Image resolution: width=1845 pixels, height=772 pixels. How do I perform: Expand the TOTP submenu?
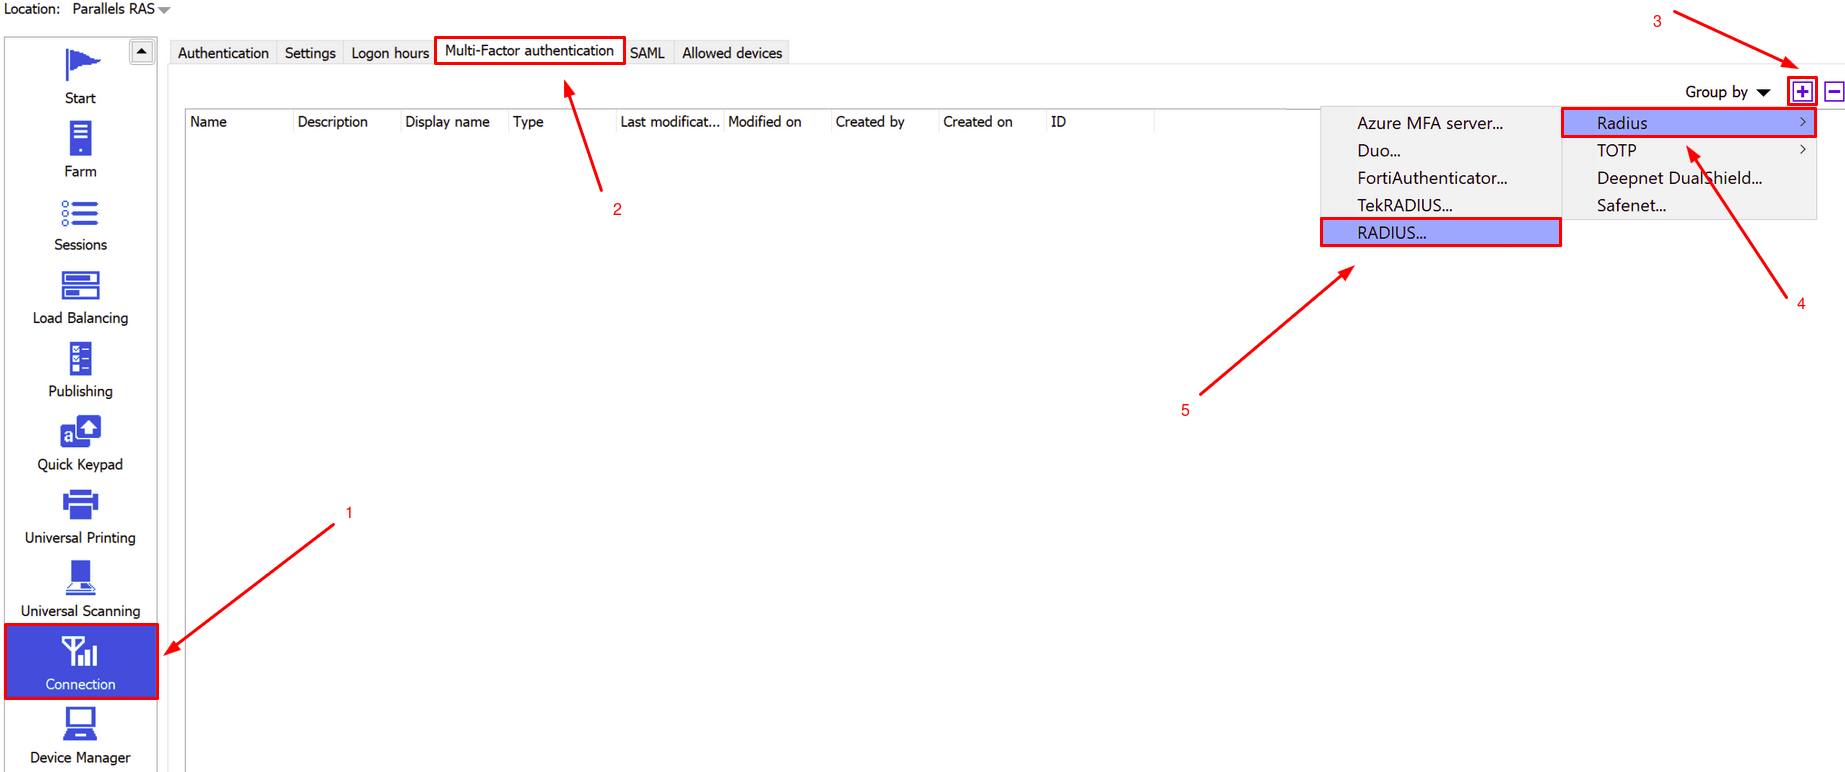(1689, 150)
